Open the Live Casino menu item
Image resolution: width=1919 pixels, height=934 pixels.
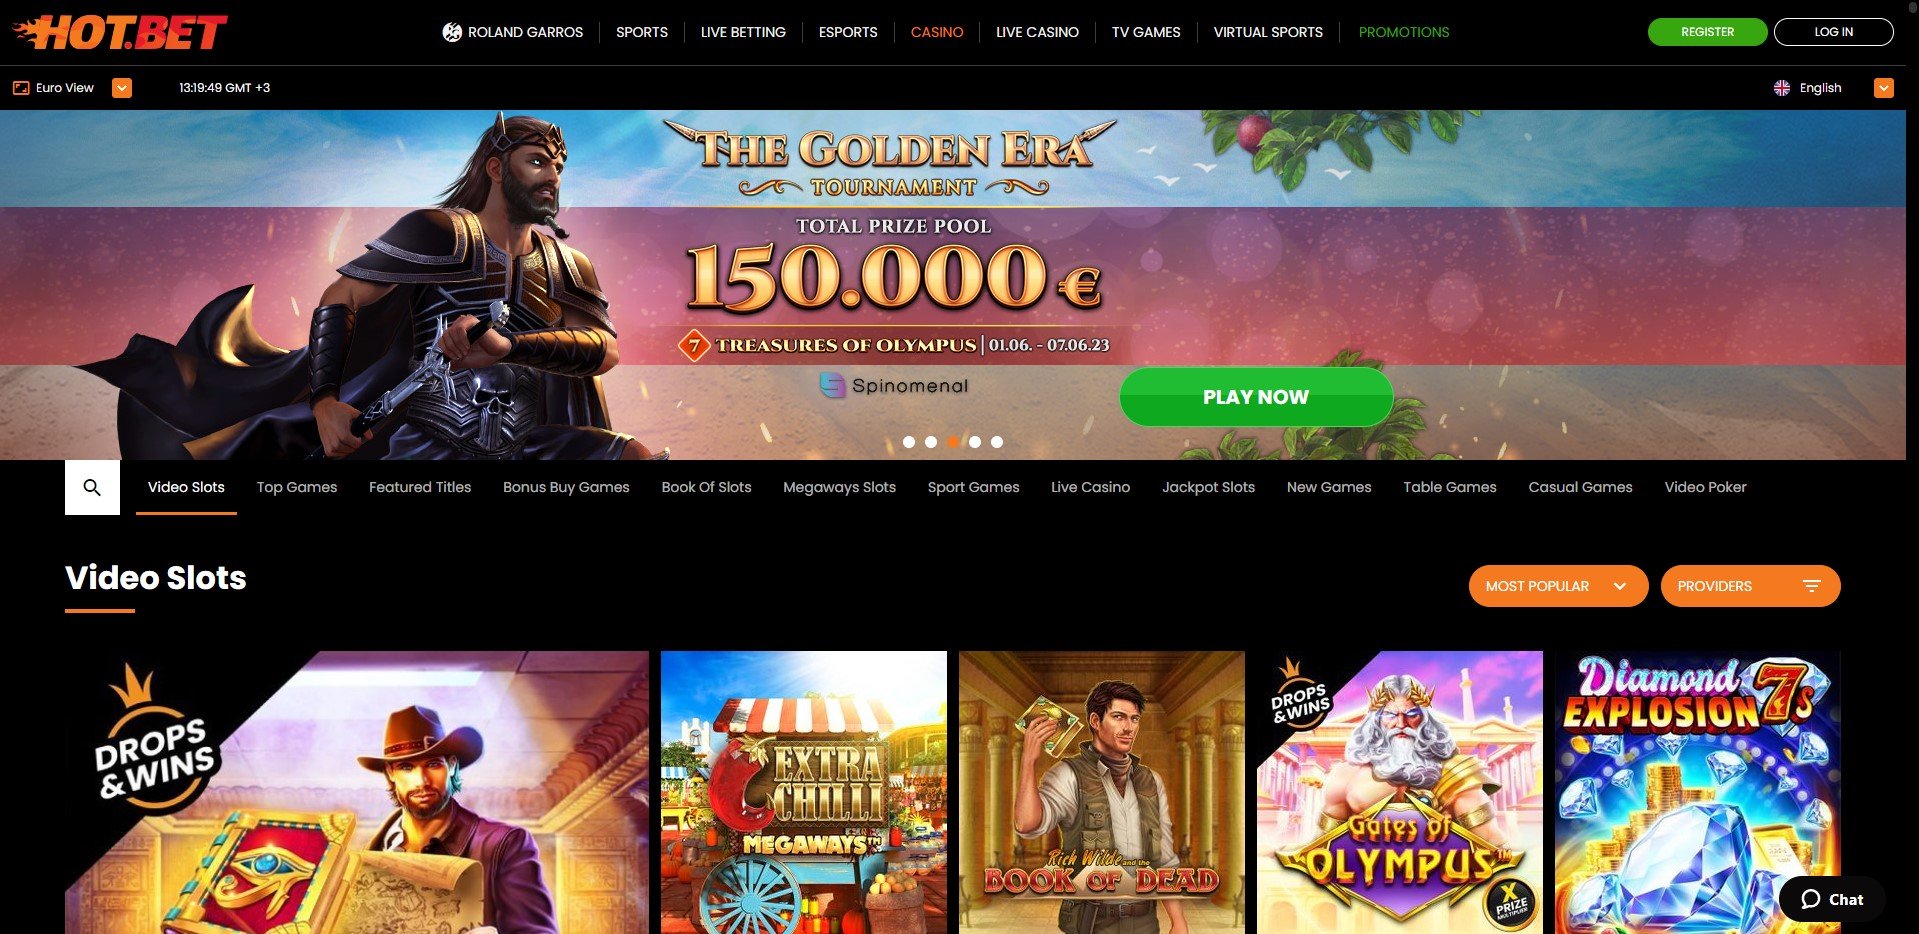[1037, 32]
